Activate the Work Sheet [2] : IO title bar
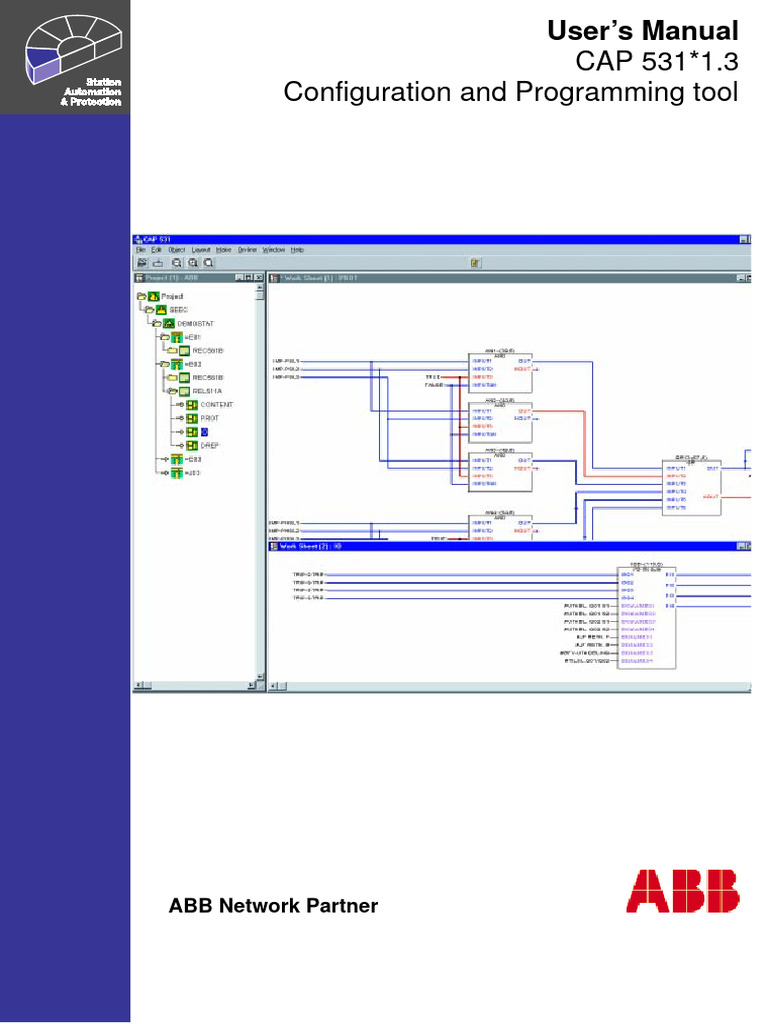 point(509,546)
